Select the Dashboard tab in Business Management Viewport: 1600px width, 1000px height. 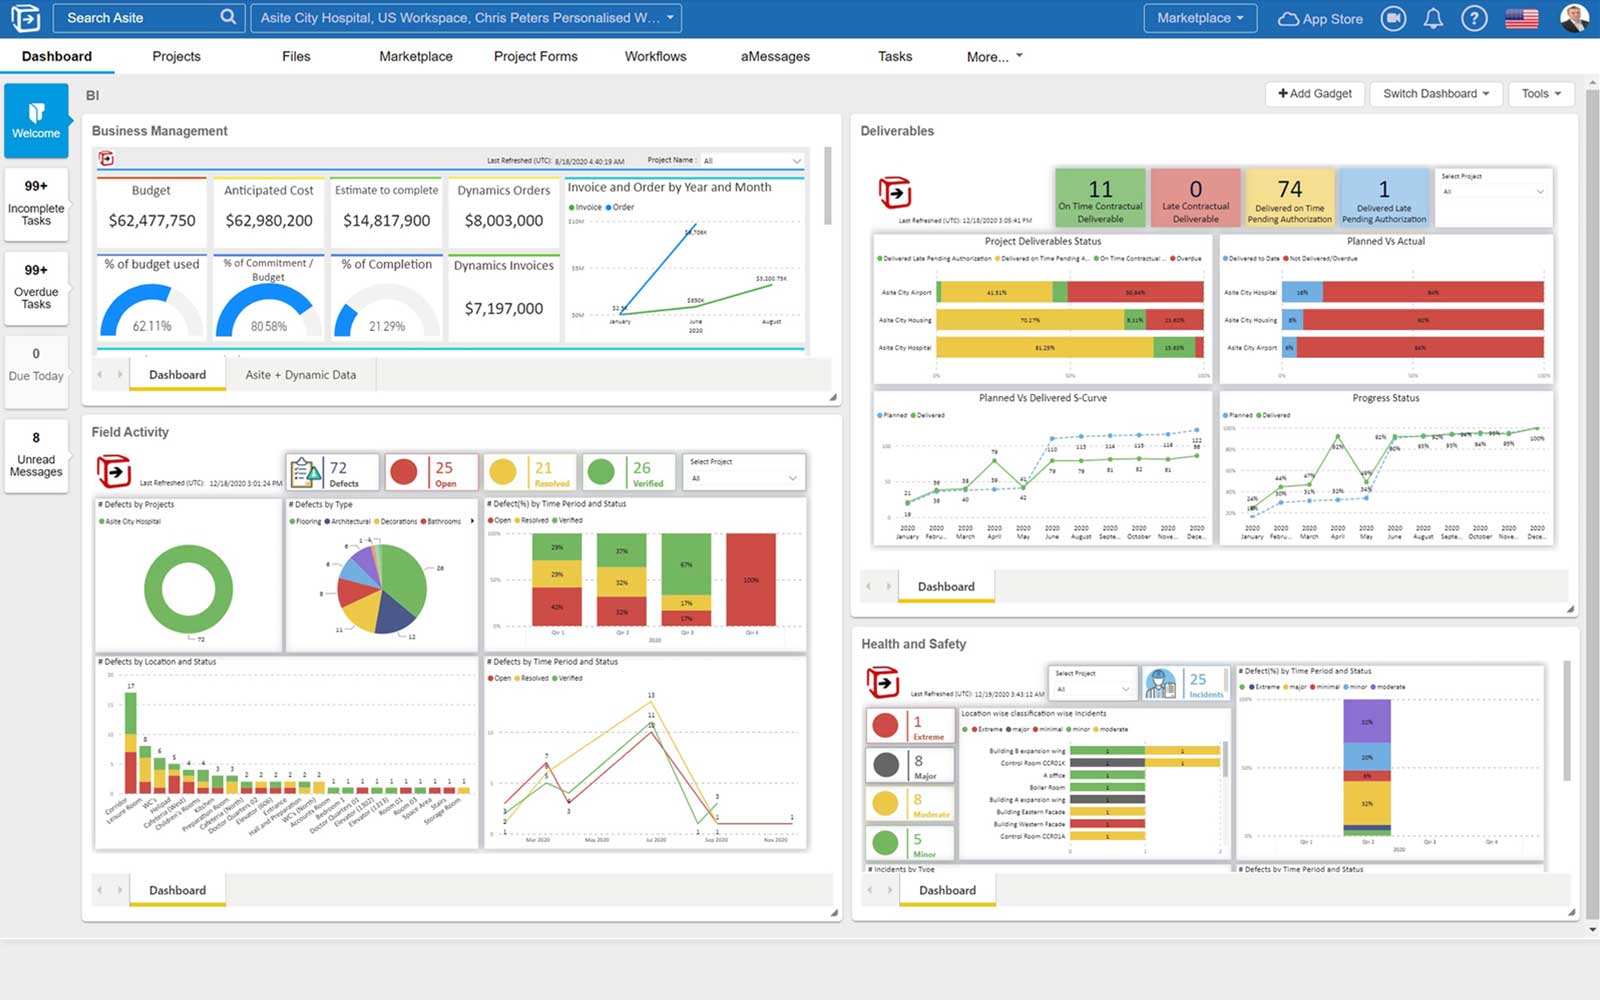tap(178, 375)
